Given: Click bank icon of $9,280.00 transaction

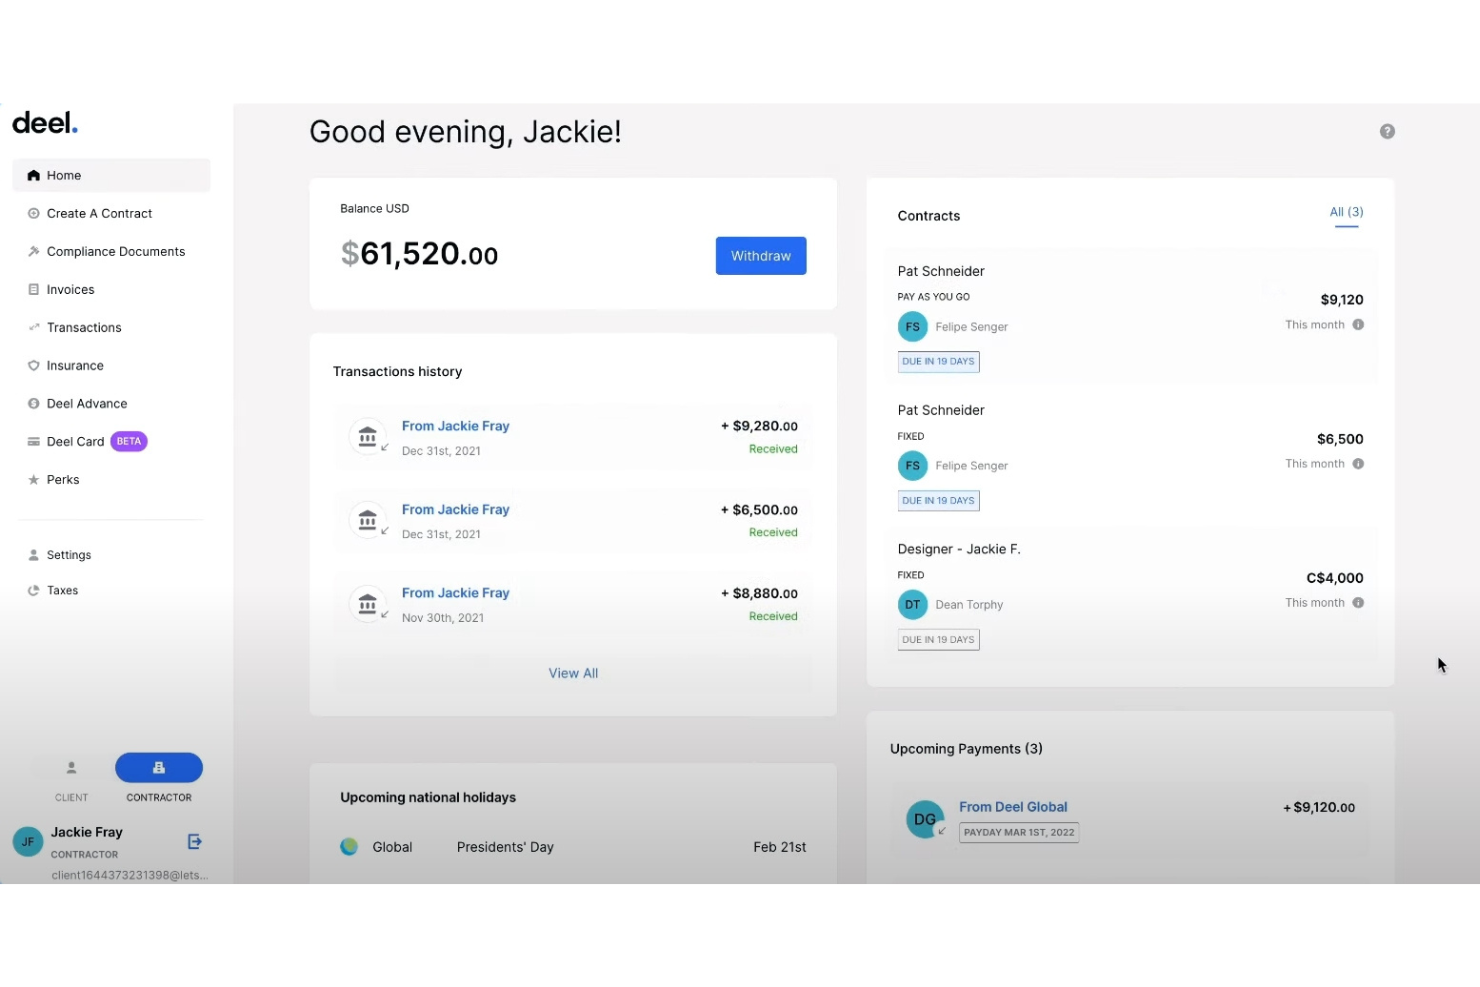Looking at the screenshot, I should pos(368,437).
